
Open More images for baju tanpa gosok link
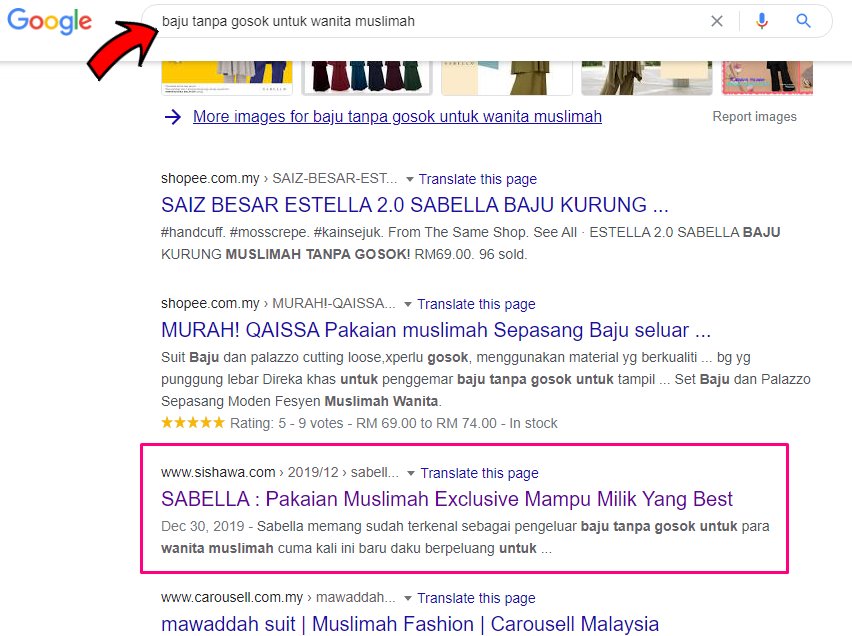[x=397, y=116]
